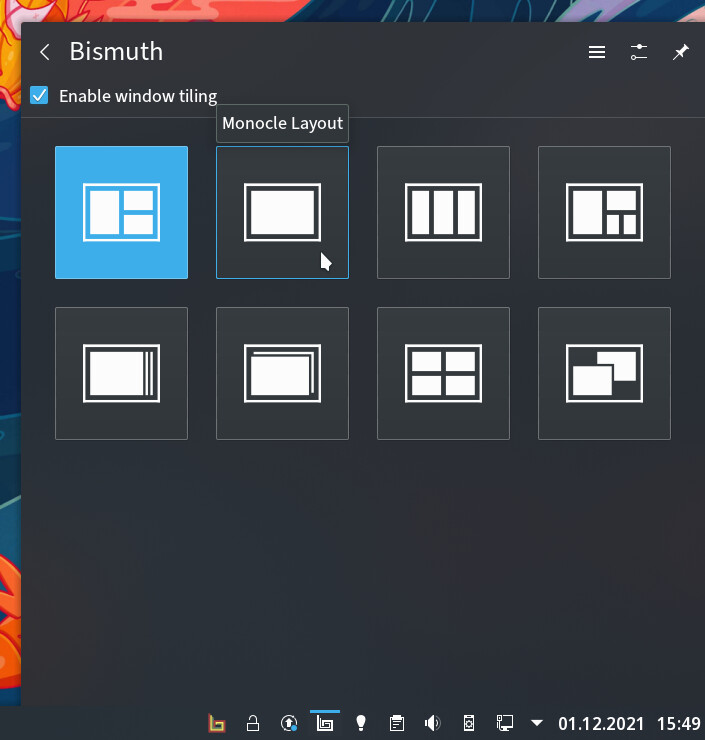Click the lock icon in system tray
705x740 pixels.
pos(253,723)
